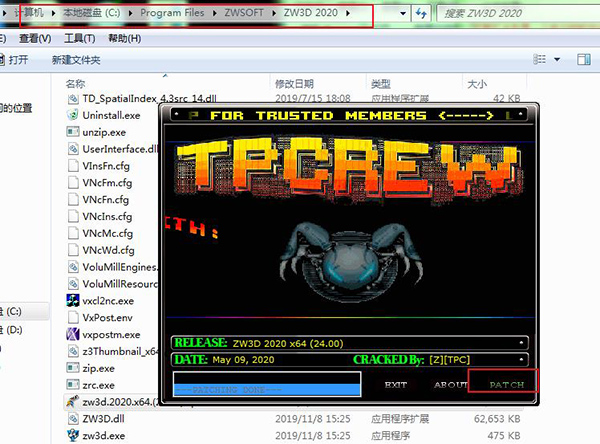
Task: Expand the arrow after 本地磁盘 (C:) breadcrumb
Action: coord(130,13)
